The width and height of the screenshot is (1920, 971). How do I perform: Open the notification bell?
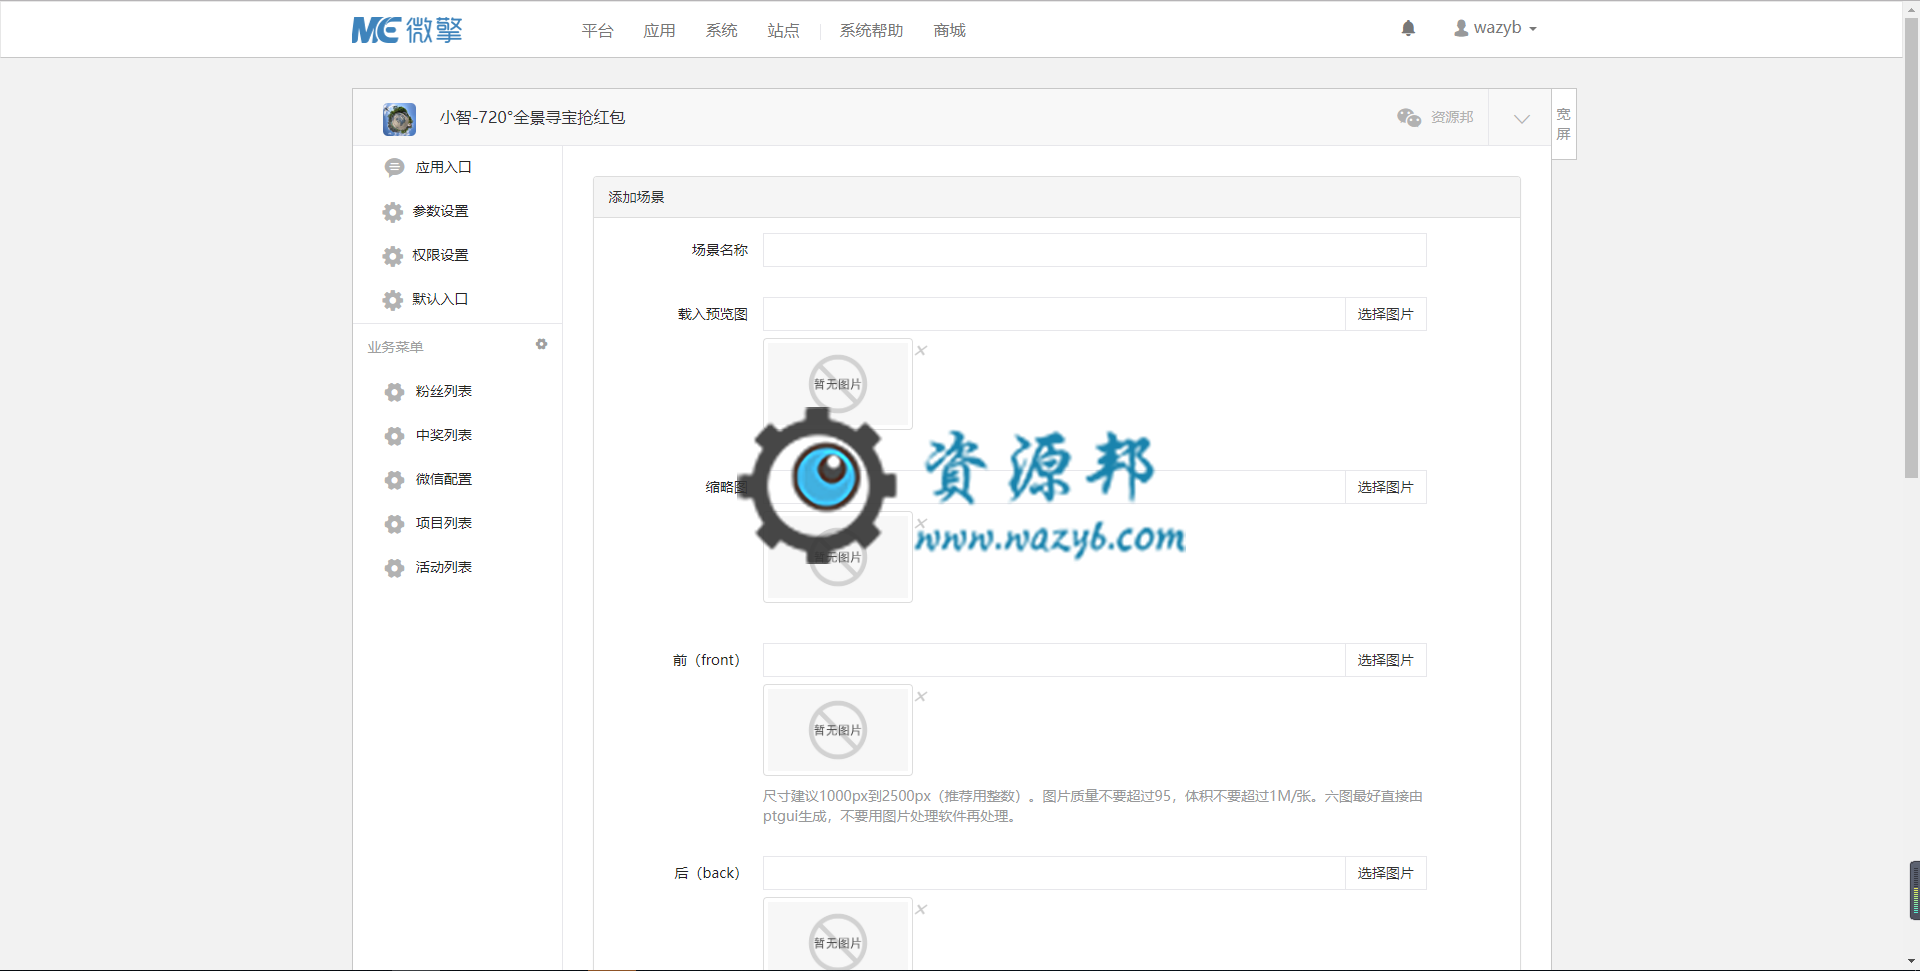pos(1408,28)
